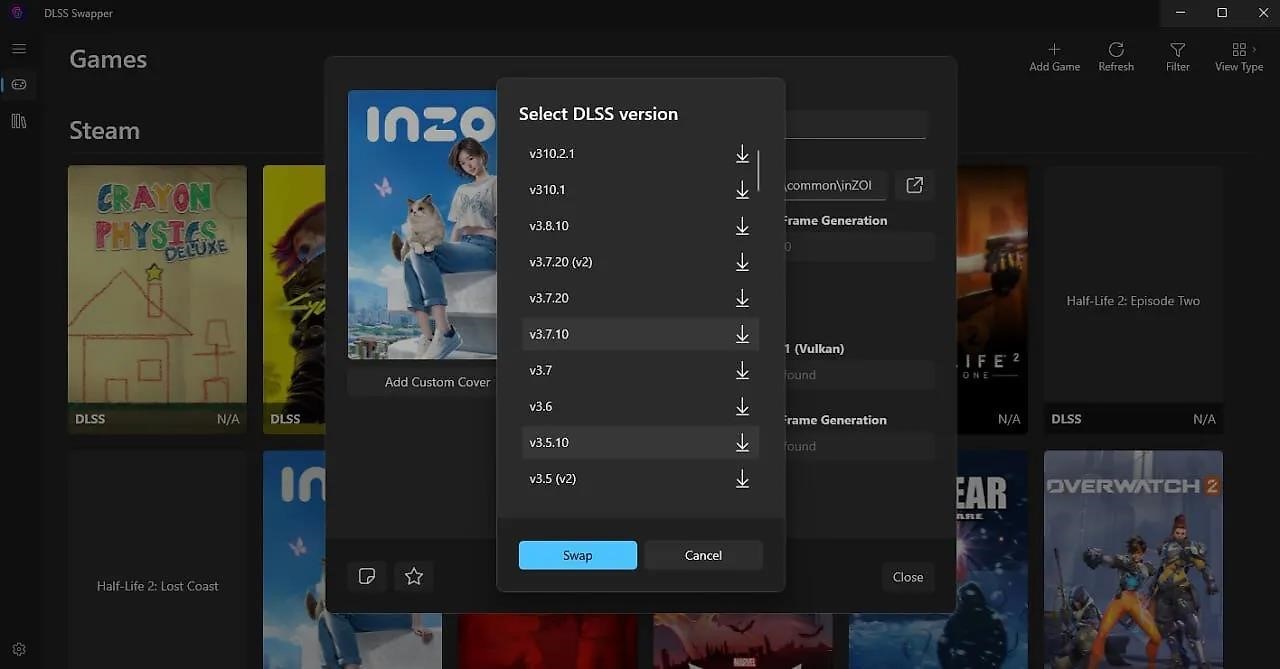1280x669 pixels.
Task: Expand the View Type menu
Action: click(1239, 57)
